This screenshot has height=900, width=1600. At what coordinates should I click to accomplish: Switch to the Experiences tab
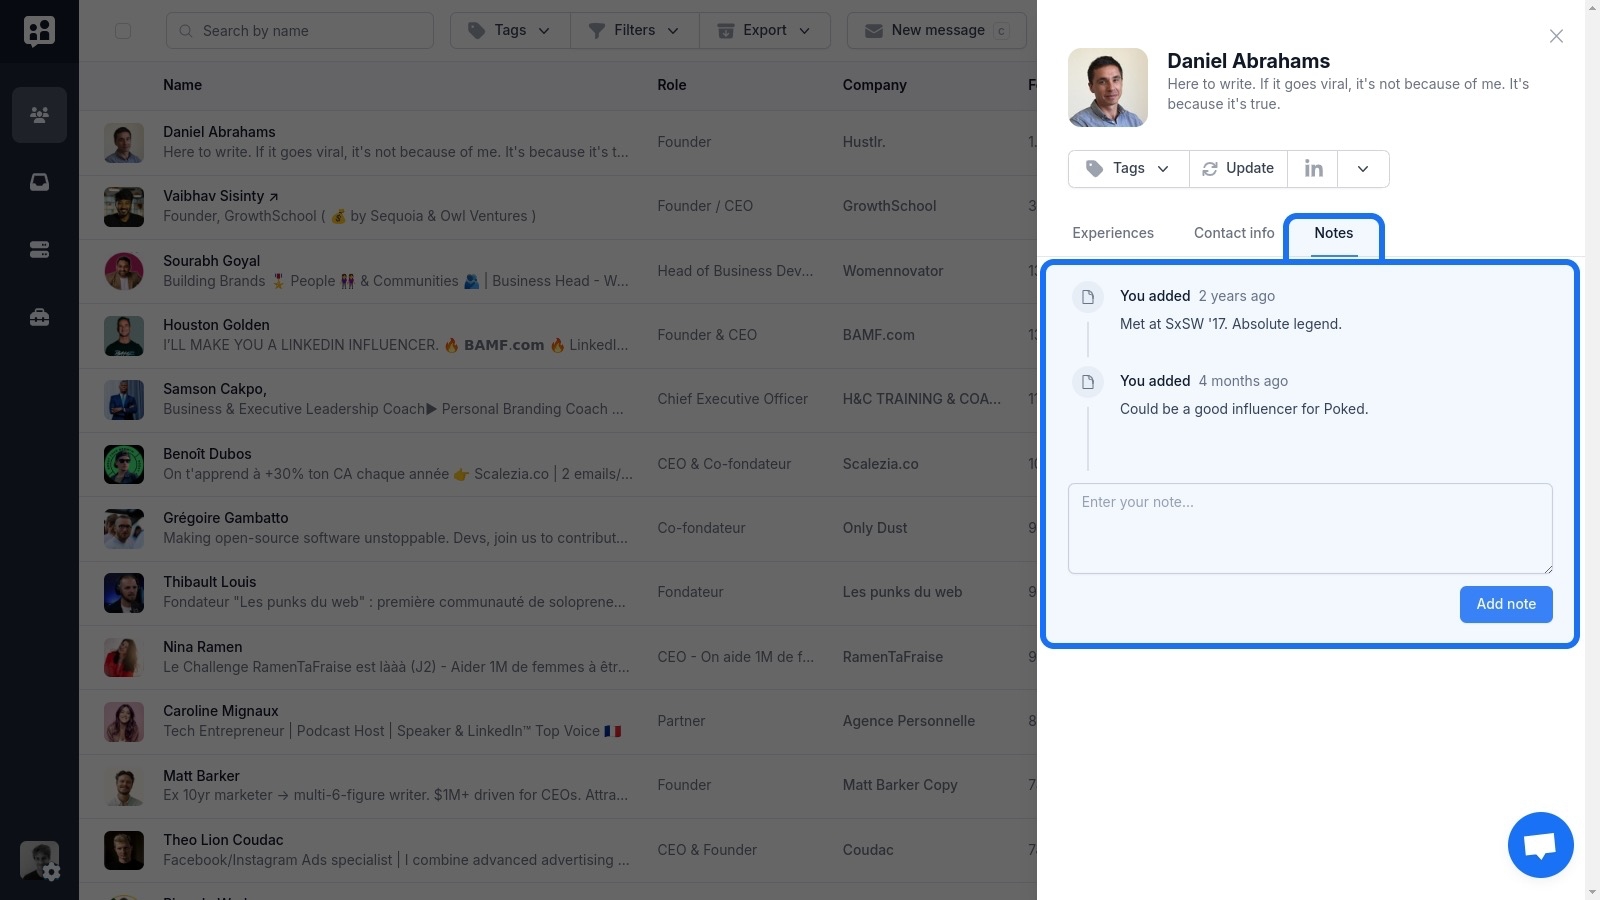coord(1113,233)
